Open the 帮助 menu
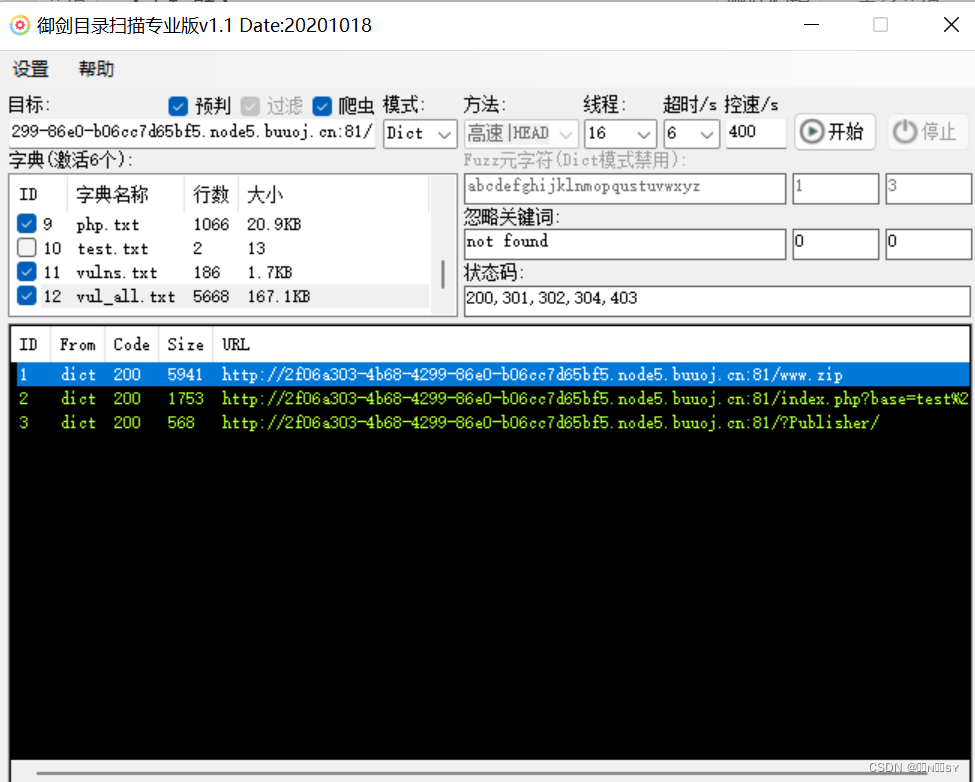This screenshot has width=975, height=782. [x=95, y=69]
